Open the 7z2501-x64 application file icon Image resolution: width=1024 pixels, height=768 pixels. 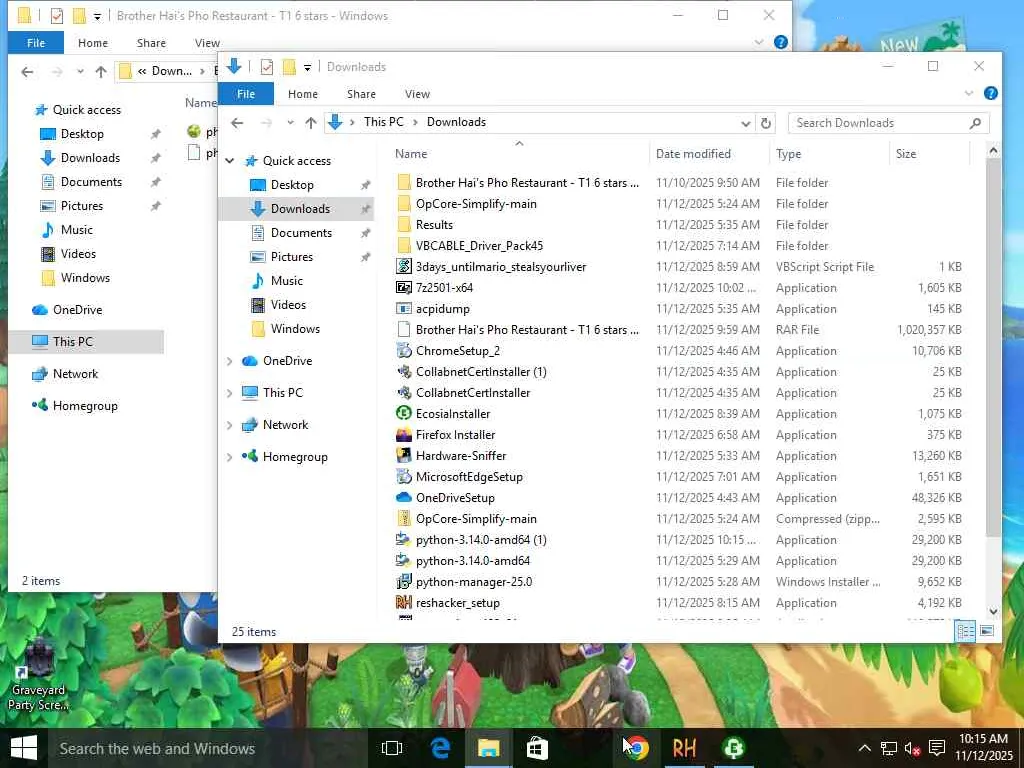[404, 287]
